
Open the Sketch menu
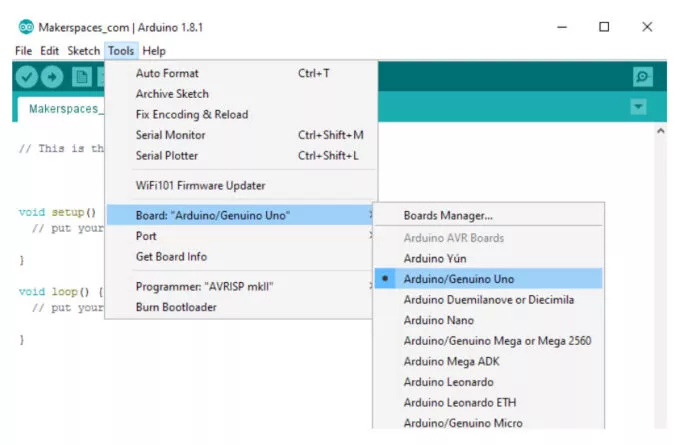pos(84,50)
